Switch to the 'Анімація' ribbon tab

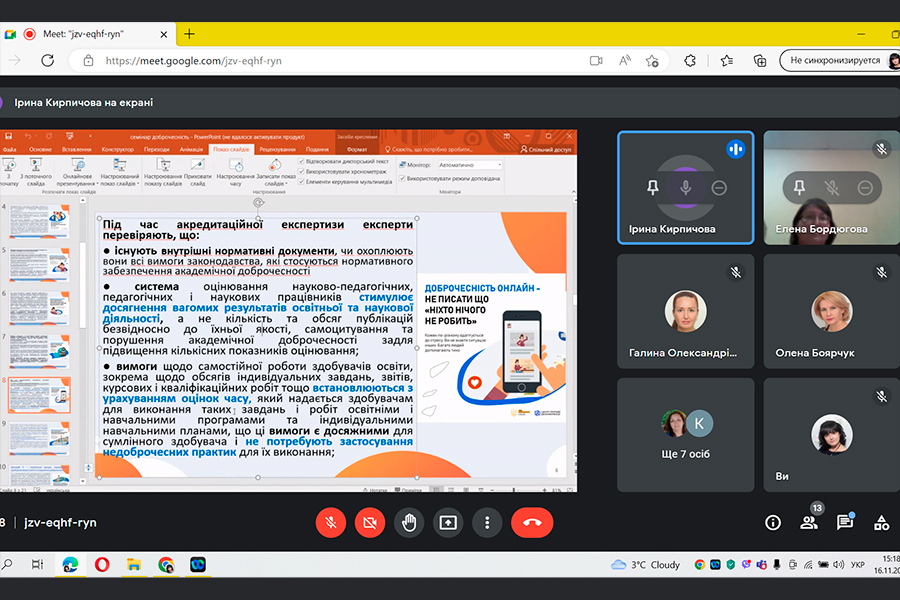click(191, 149)
